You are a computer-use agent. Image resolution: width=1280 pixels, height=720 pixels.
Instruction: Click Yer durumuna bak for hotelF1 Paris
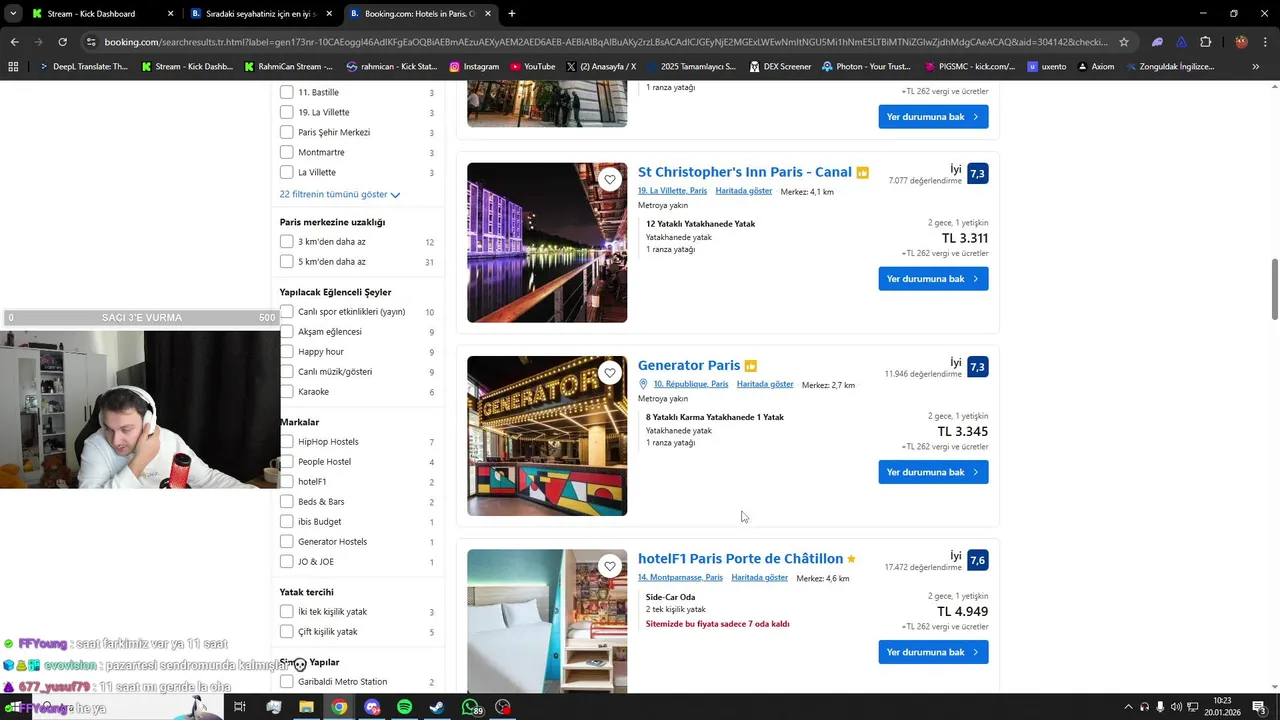coord(933,652)
